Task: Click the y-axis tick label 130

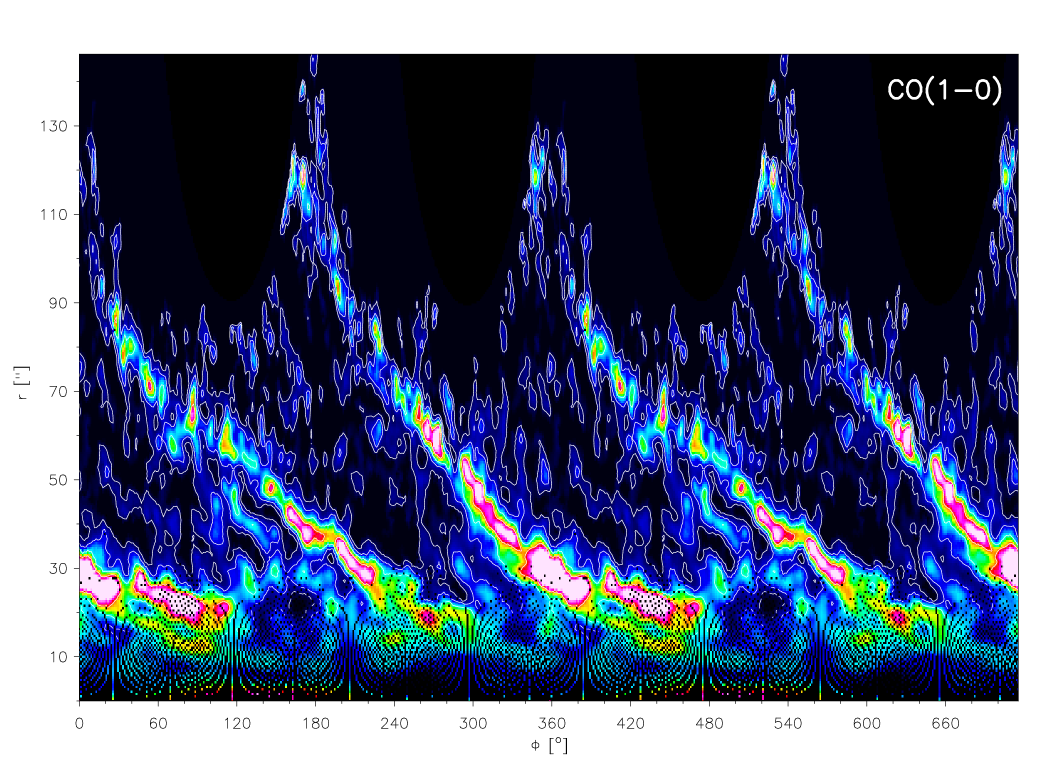Action: click(54, 127)
